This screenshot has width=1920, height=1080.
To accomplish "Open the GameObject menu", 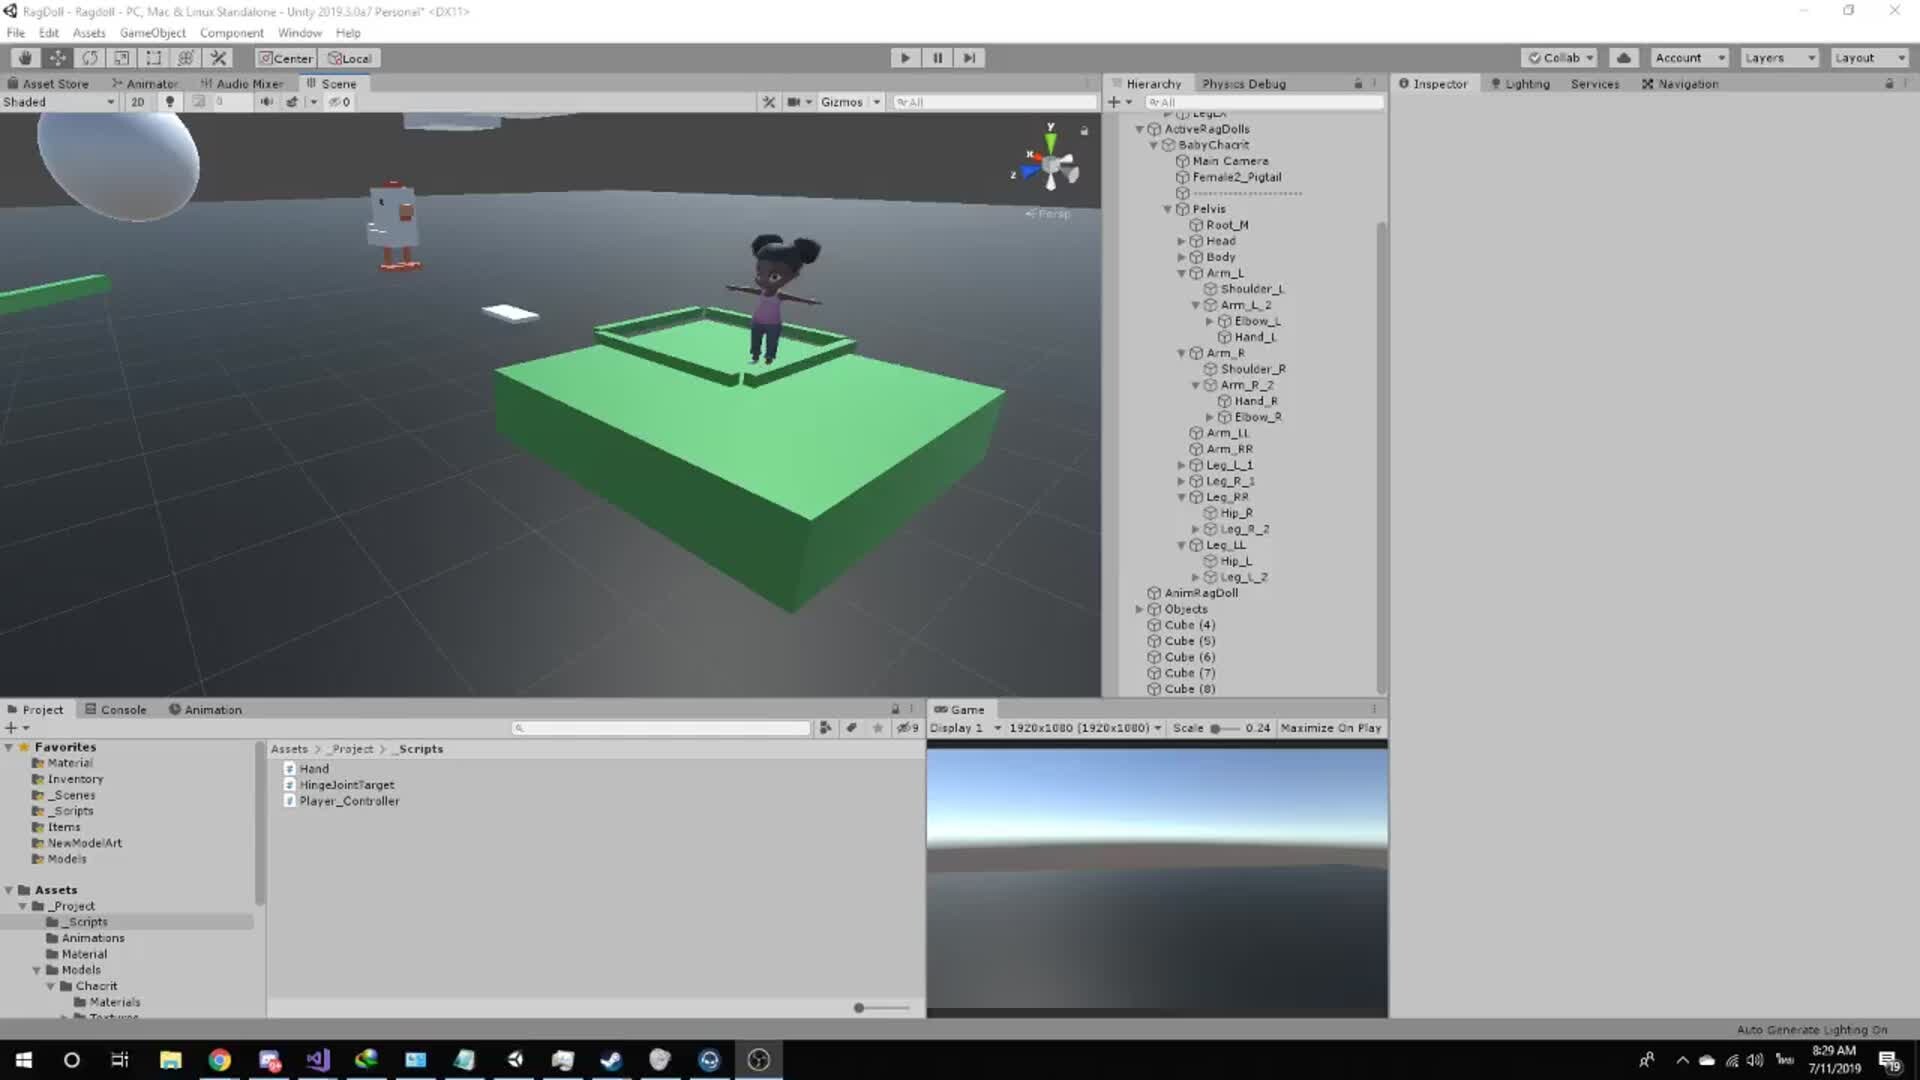I will (152, 33).
